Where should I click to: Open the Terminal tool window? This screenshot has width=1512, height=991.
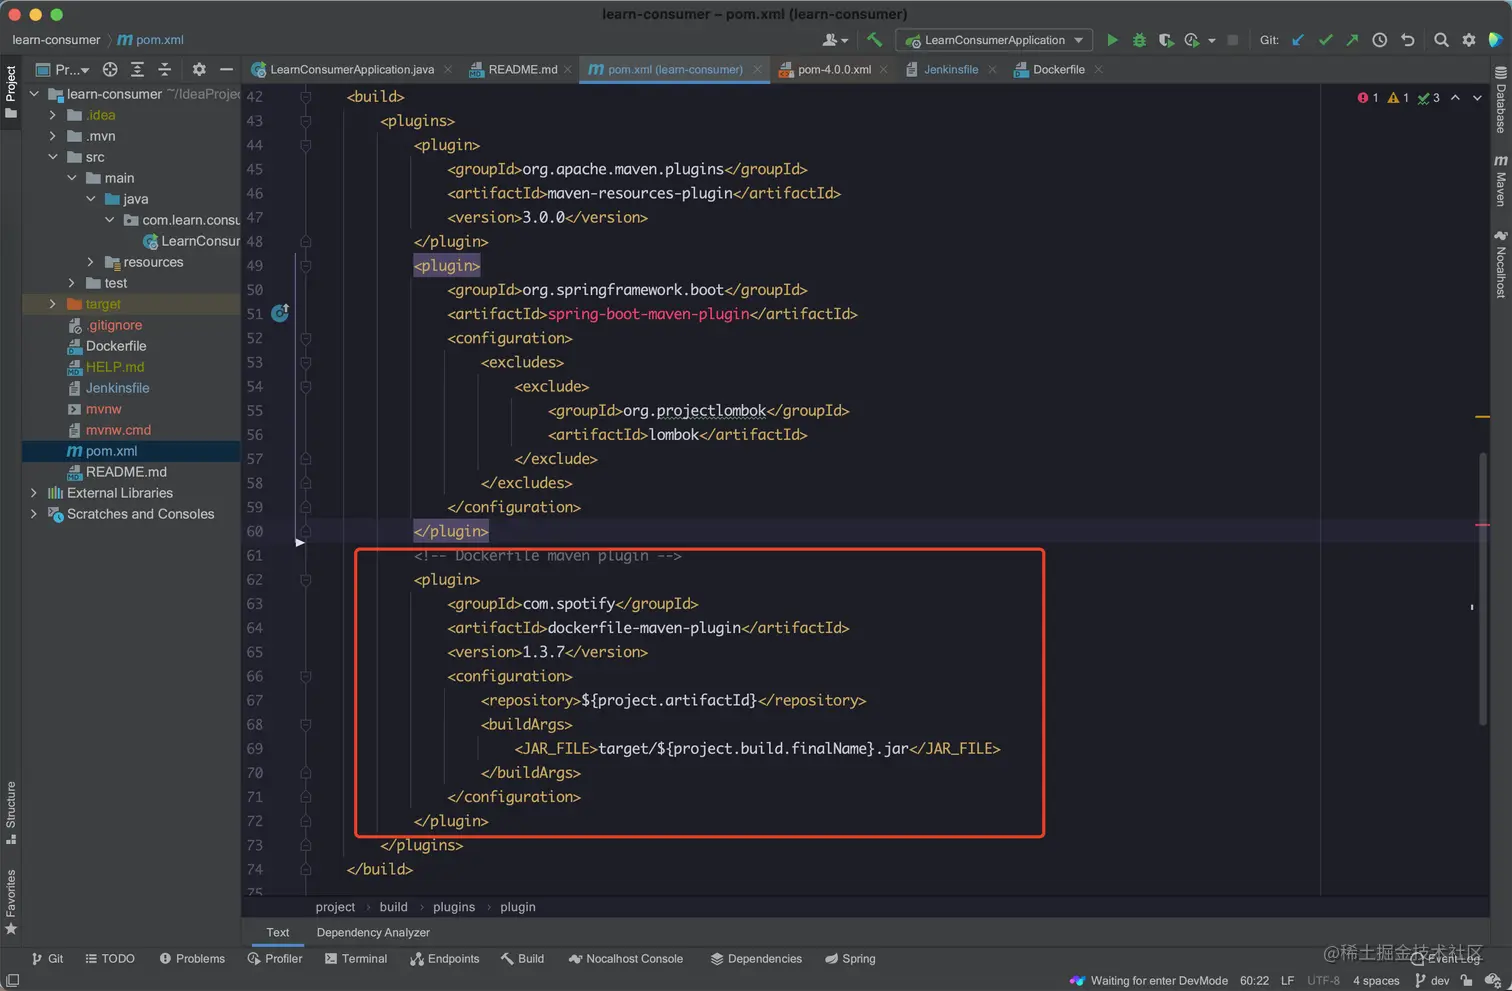[x=355, y=959]
